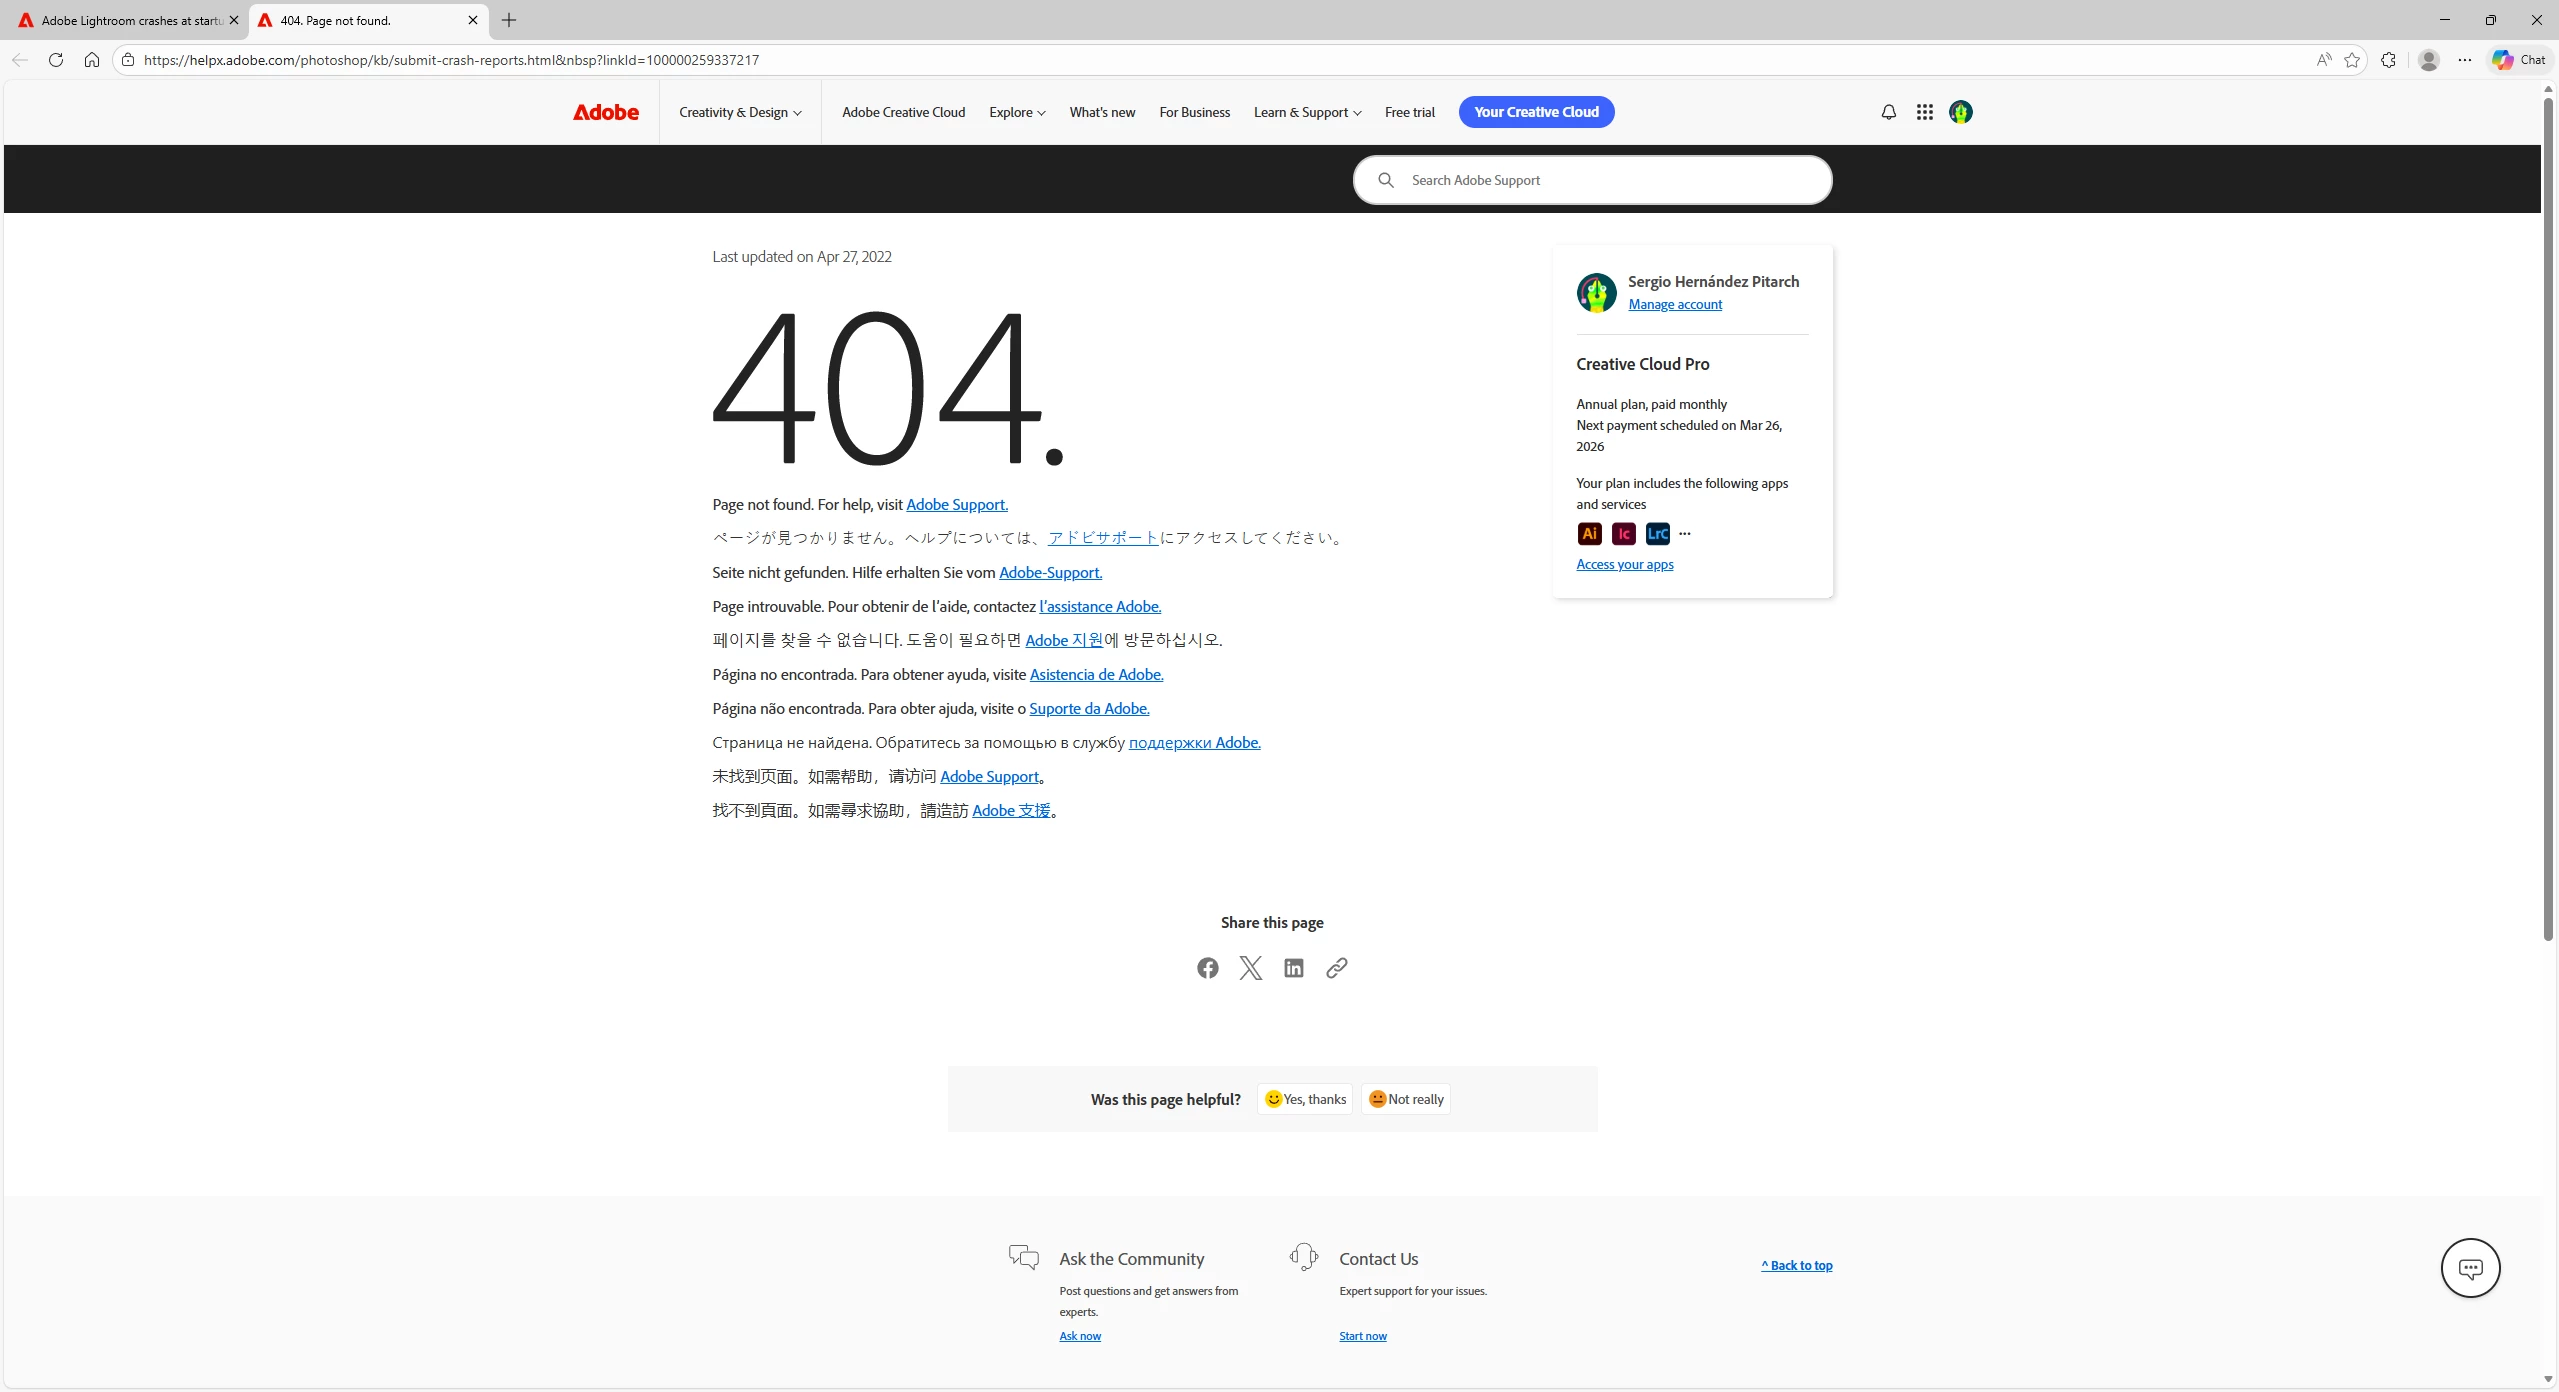Share page on Facebook icon
The width and height of the screenshot is (2559, 1392).
(x=1207, y=968)
